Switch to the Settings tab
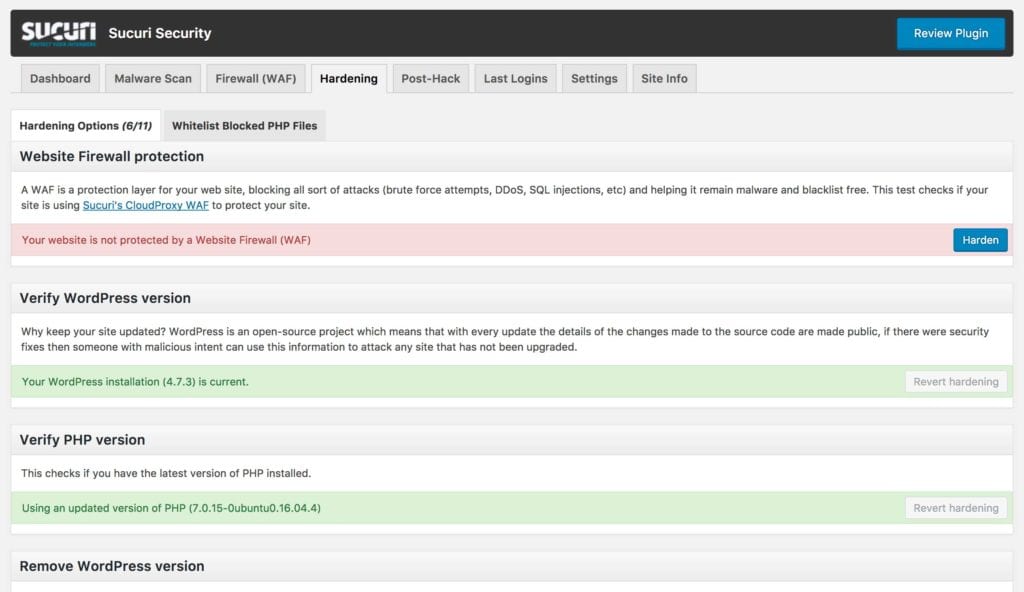Viewport: 1024px width, 592px height. coord(594,78)
